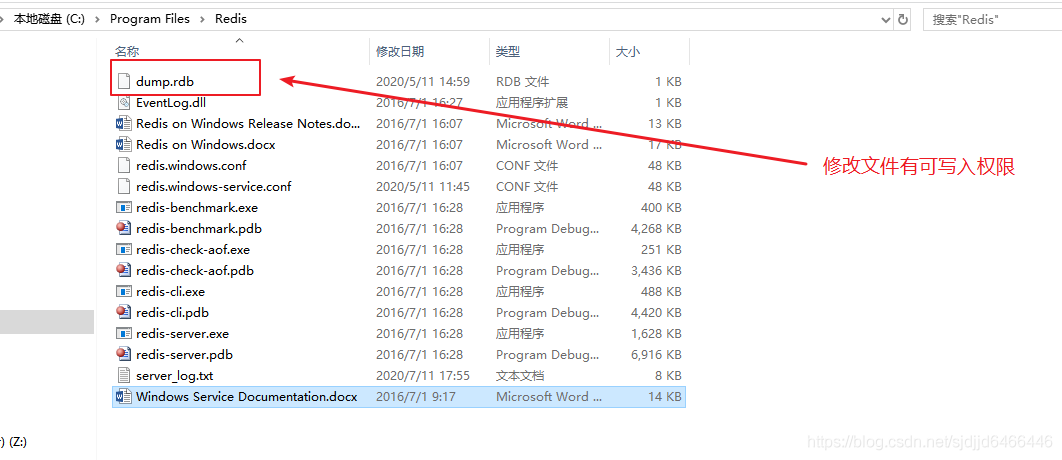Select file name redis-cli.exe
Viewport: 1062px width, 460px height.
[171, 292]
